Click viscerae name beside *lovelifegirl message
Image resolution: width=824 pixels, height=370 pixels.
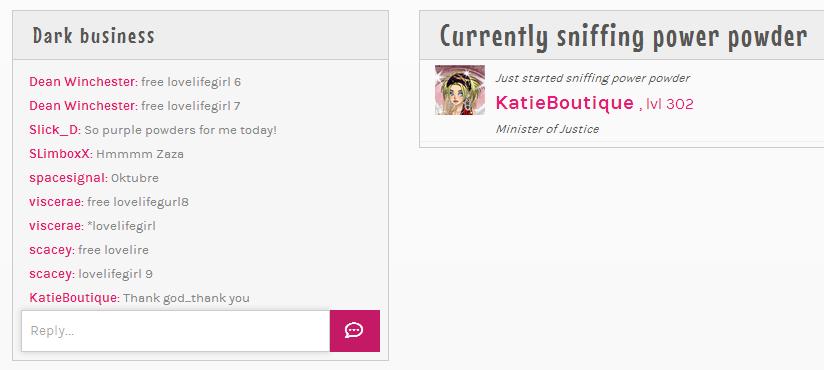tap(55, 226)
